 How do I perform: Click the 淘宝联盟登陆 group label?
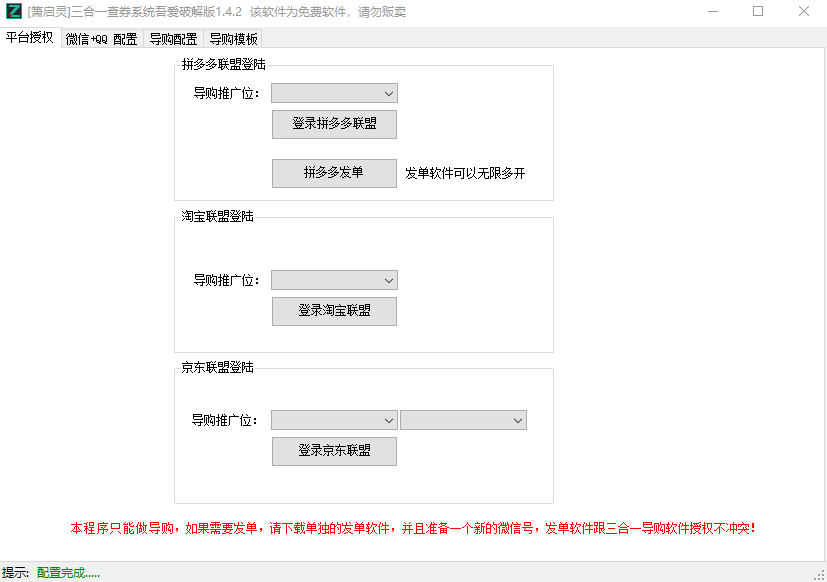click(217, 216)
